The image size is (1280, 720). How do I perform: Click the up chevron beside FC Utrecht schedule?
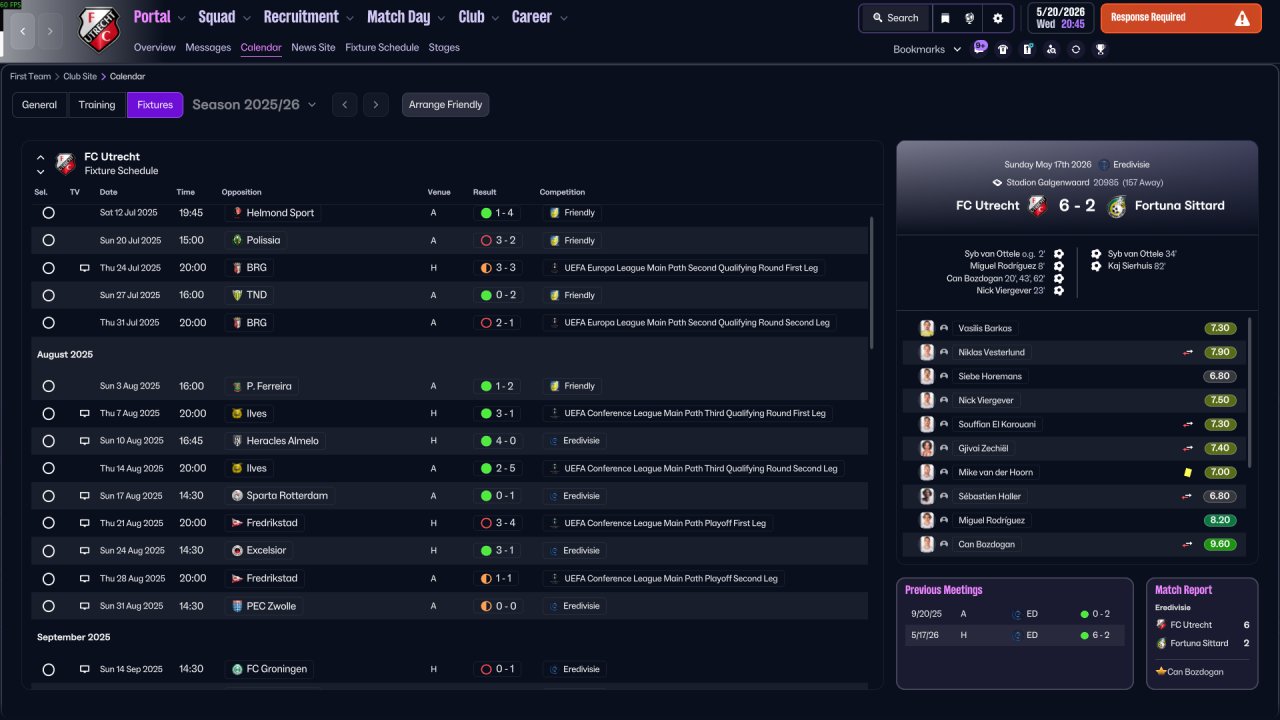tap(41, 157)
